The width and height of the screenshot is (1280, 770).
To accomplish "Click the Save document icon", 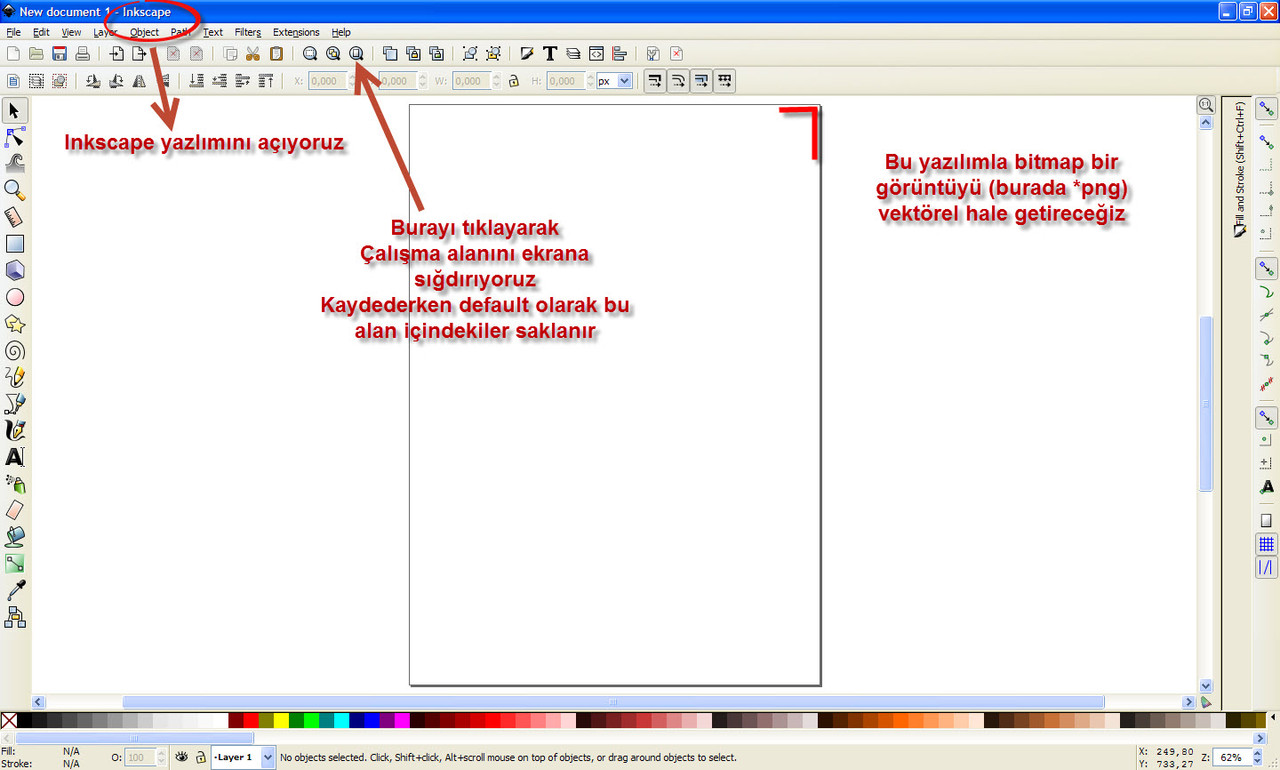I will click(x=60, y=54).
